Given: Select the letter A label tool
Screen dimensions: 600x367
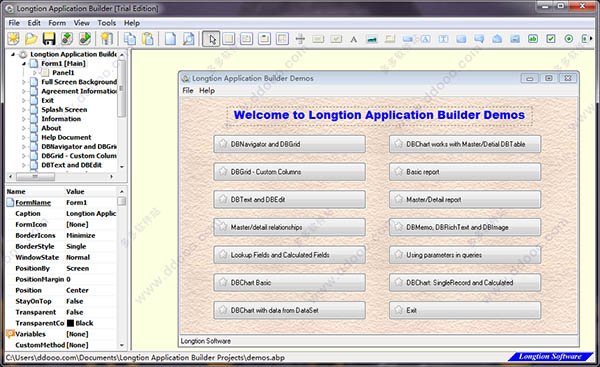Looking at the screenshot, I should tap(354, 39).
